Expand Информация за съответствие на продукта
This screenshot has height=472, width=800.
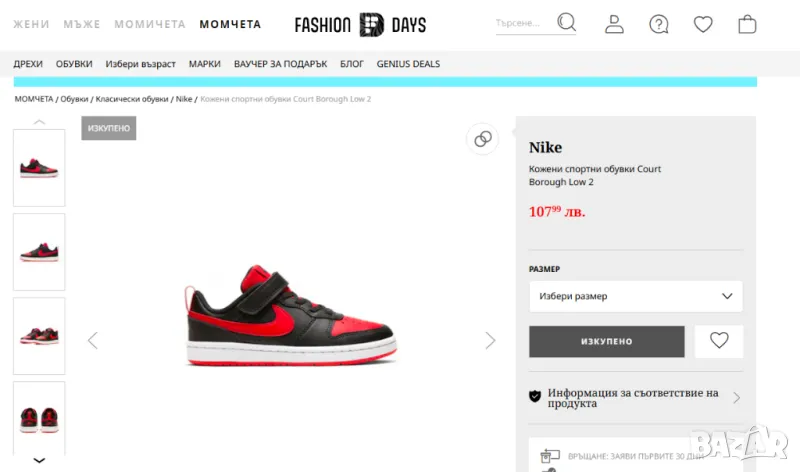pyautogui.click(x=635, y=398)
